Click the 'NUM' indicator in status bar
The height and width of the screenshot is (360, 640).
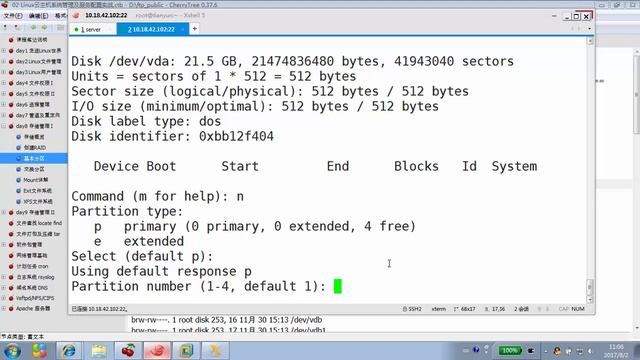tap(578, 309)
